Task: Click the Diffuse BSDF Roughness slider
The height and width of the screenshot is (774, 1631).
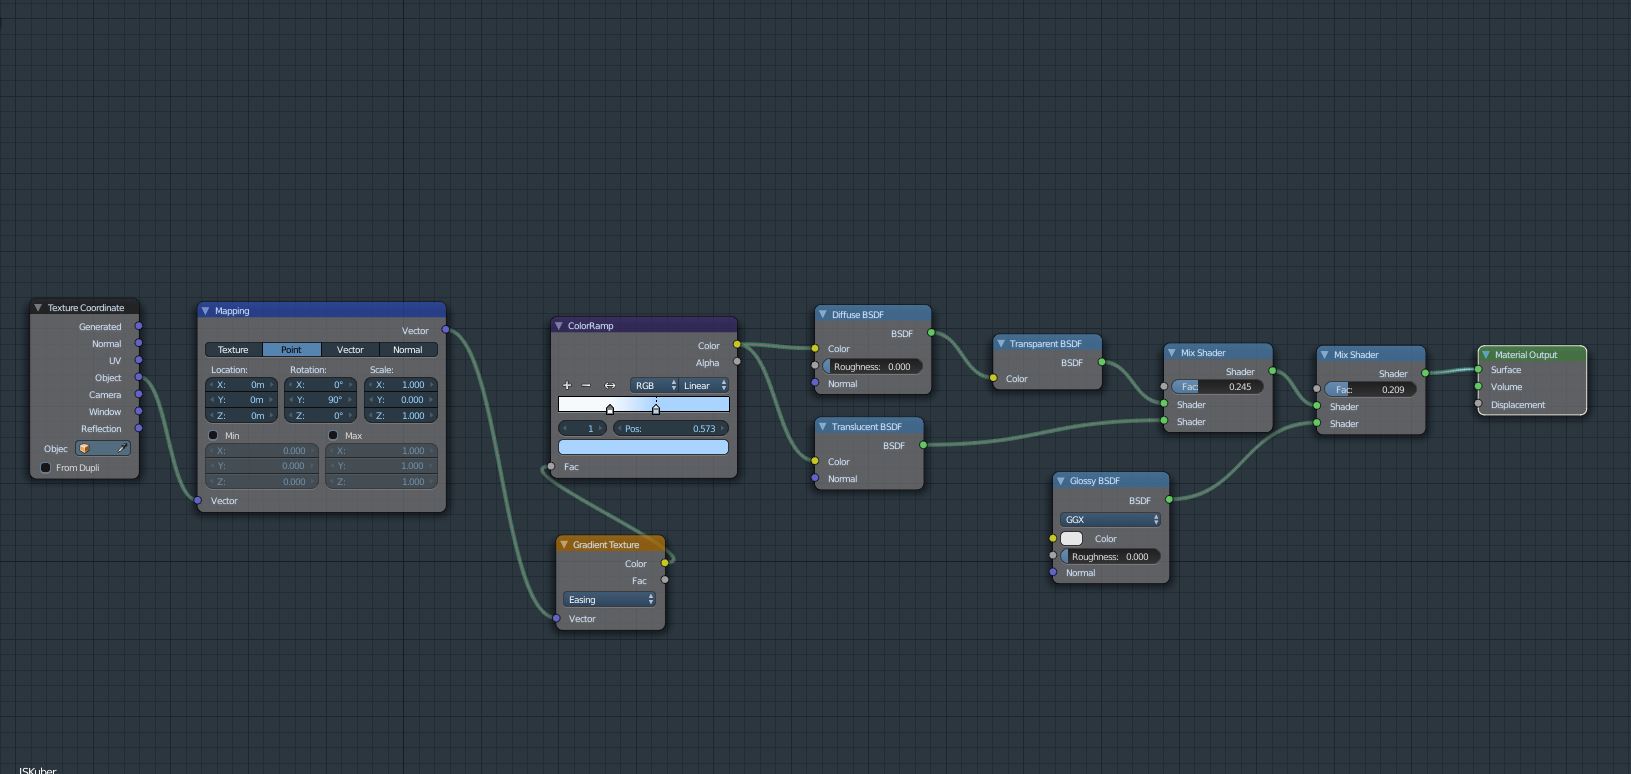Action: pyautogui.click(x=872, y=367)
